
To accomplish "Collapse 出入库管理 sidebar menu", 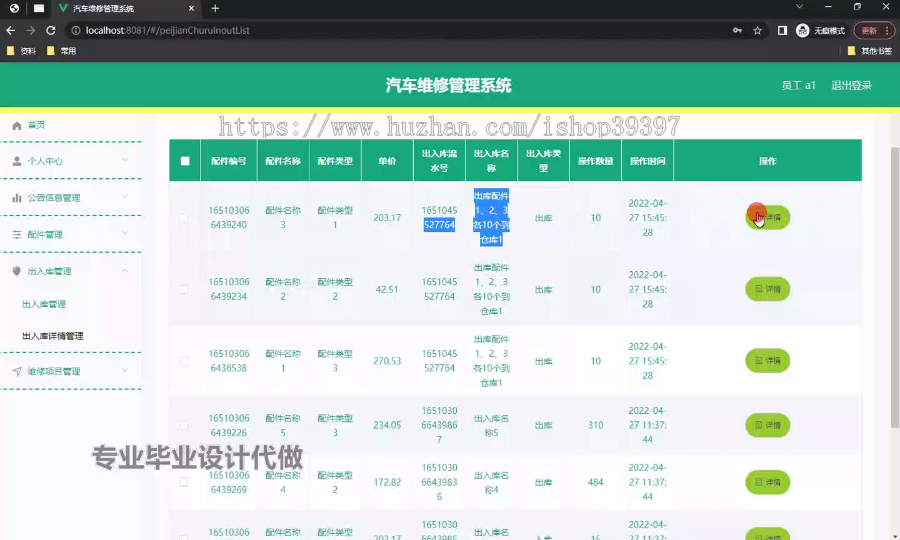I will point(70,271).
